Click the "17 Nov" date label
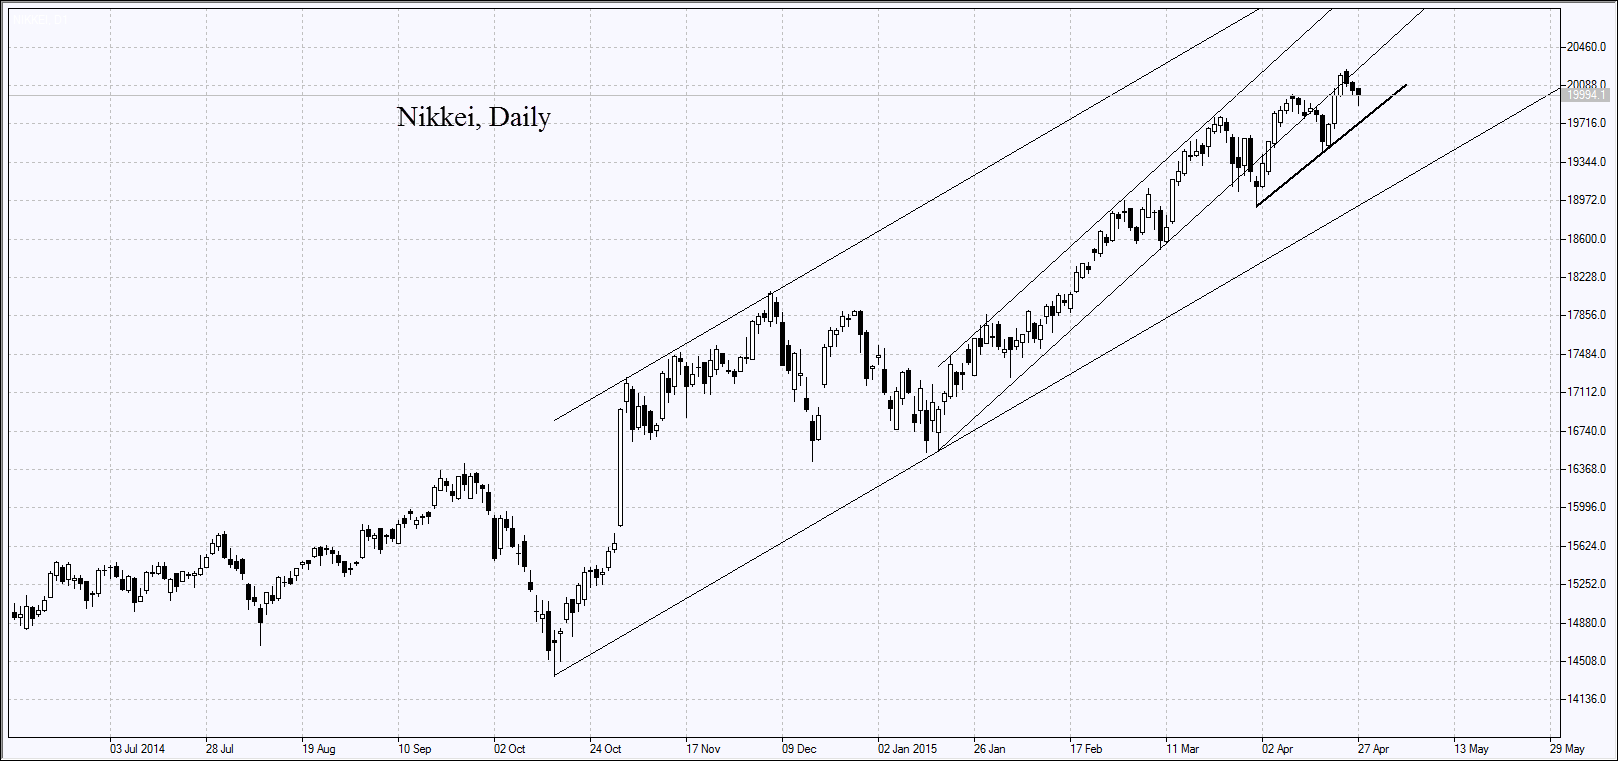The width and height of the screenshot is (1618, 761). coord(702,748)
